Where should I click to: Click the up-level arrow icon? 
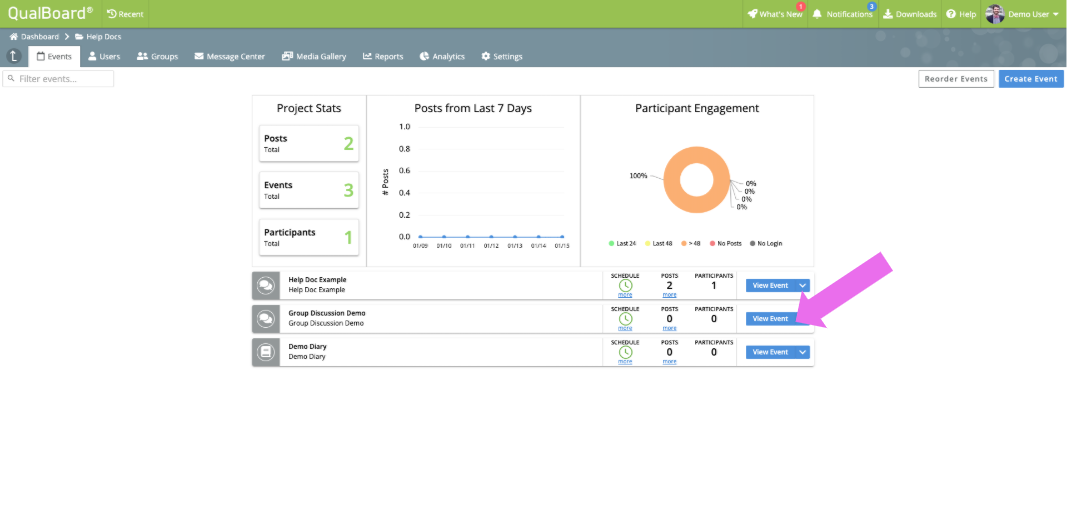point(14,56)
